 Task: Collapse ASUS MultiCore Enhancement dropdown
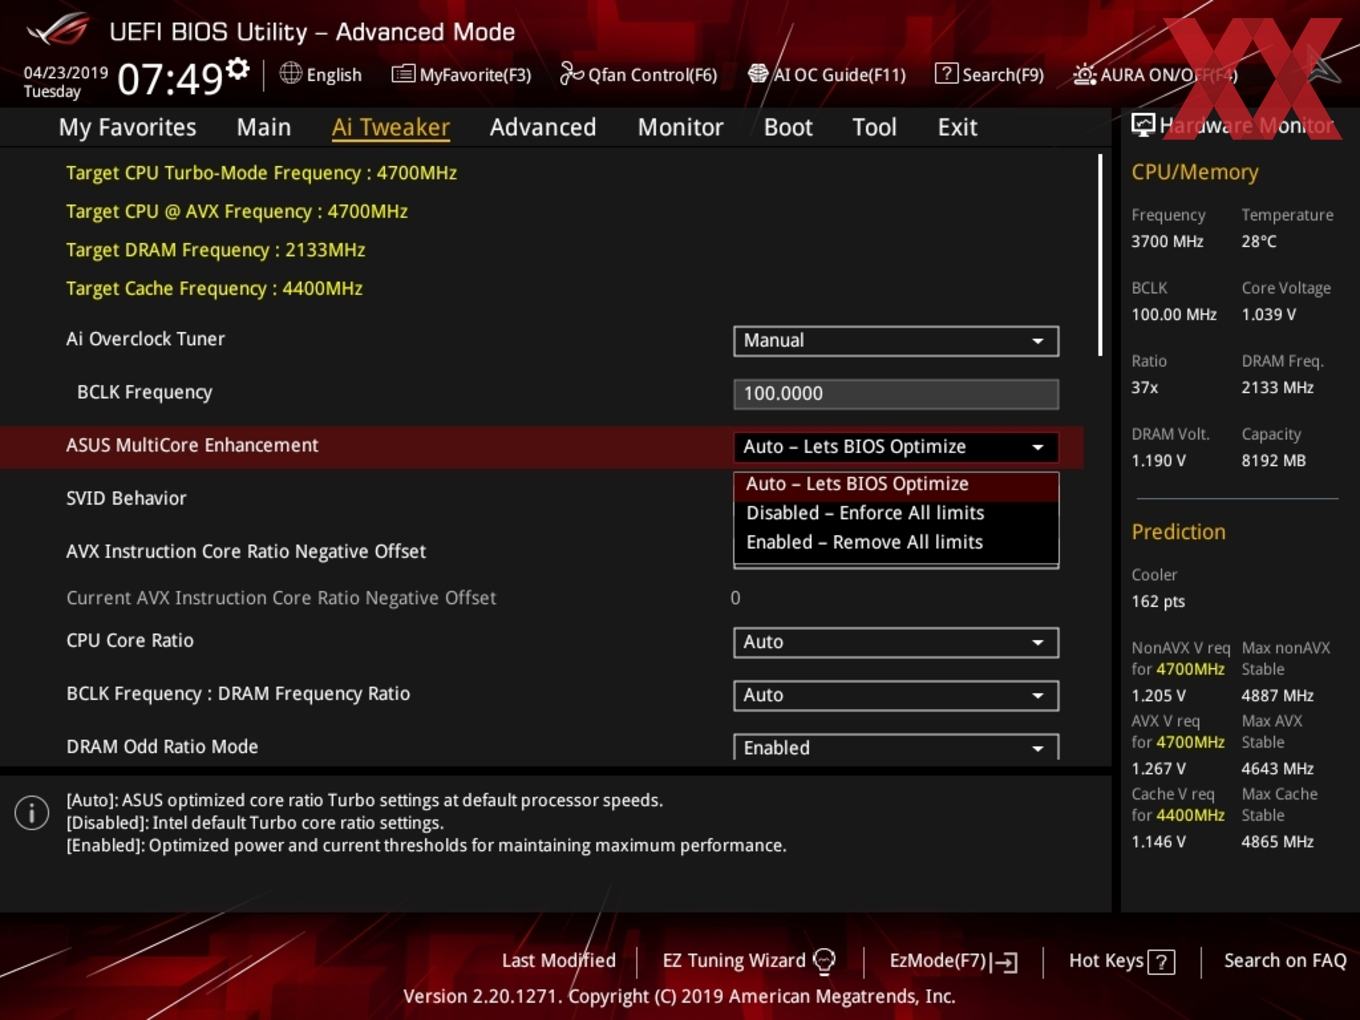(896, 447)
